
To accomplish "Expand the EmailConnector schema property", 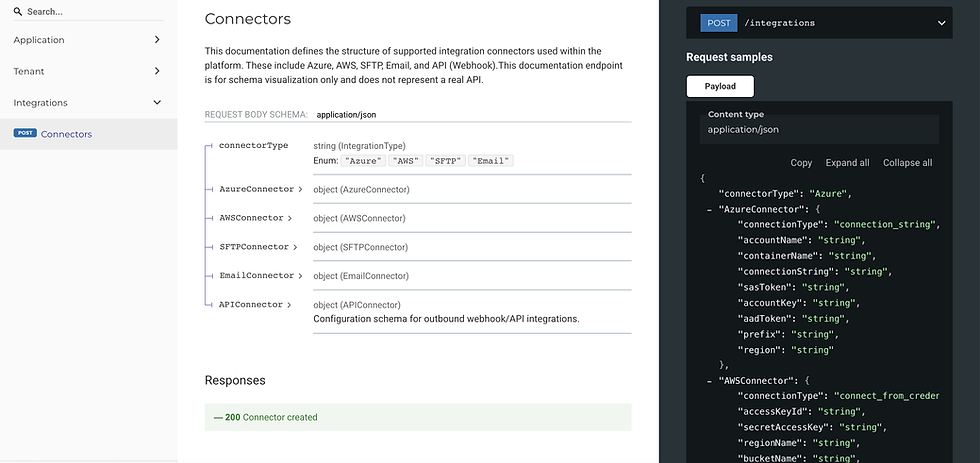I will click(261, 276).
